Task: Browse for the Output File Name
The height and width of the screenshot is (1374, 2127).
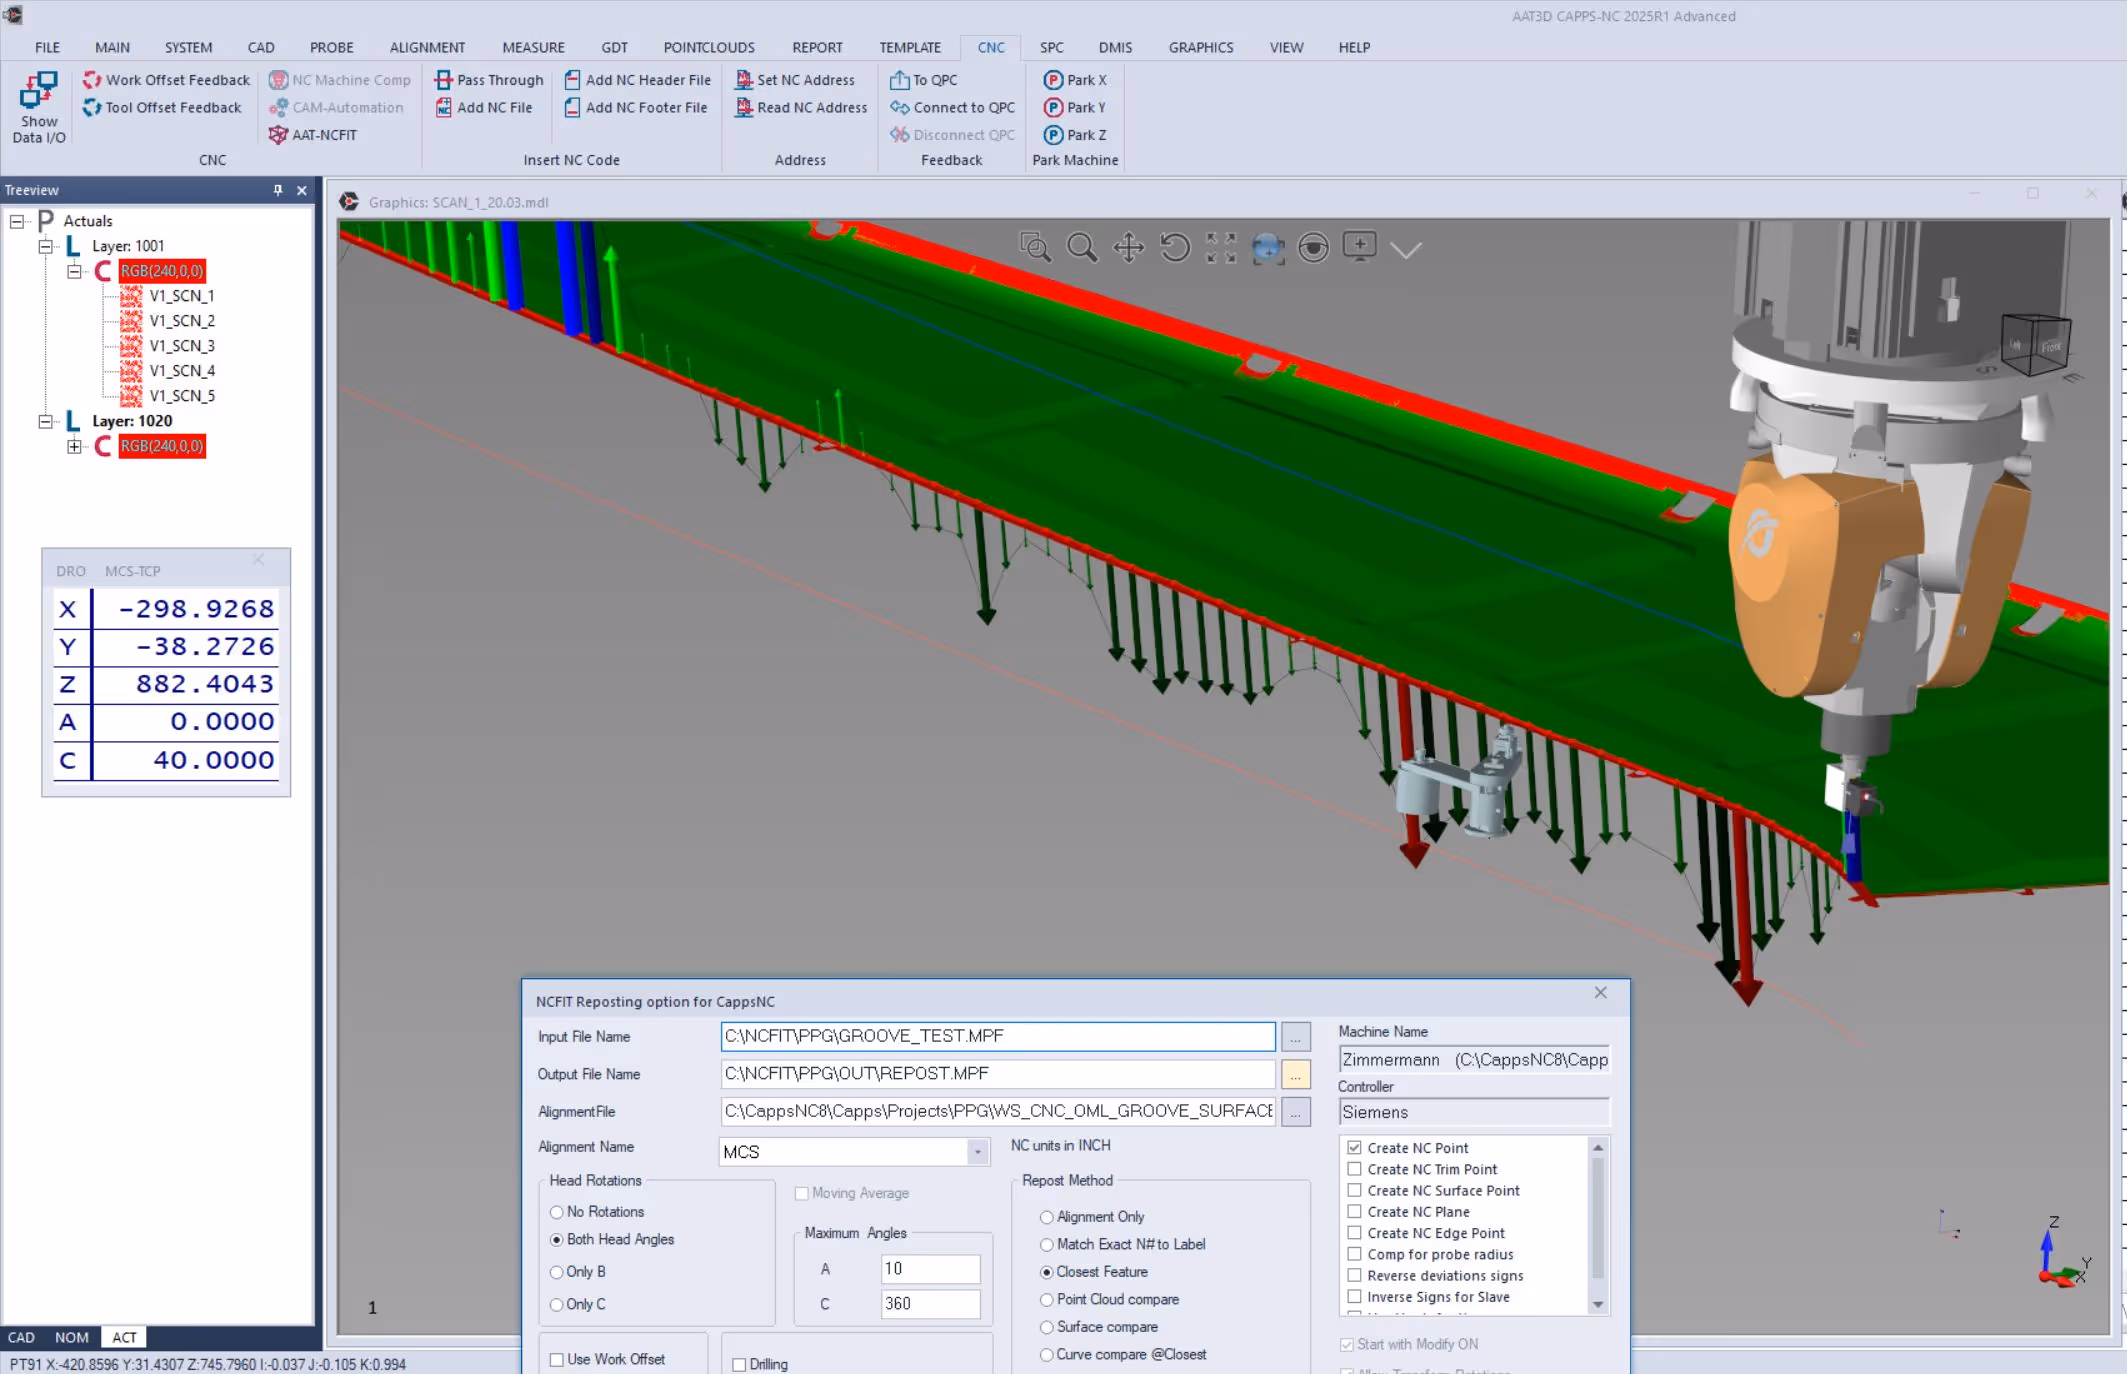Action: click(x=1295, y=1074)
